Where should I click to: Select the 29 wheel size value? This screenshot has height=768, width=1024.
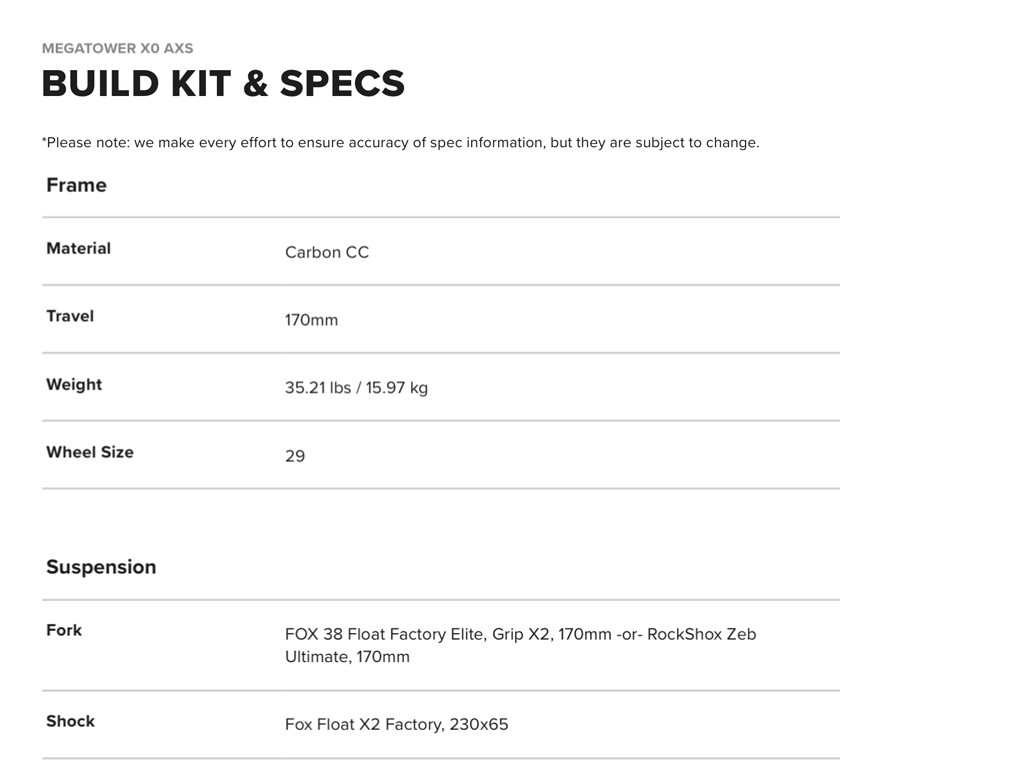[x=295, y=456]
